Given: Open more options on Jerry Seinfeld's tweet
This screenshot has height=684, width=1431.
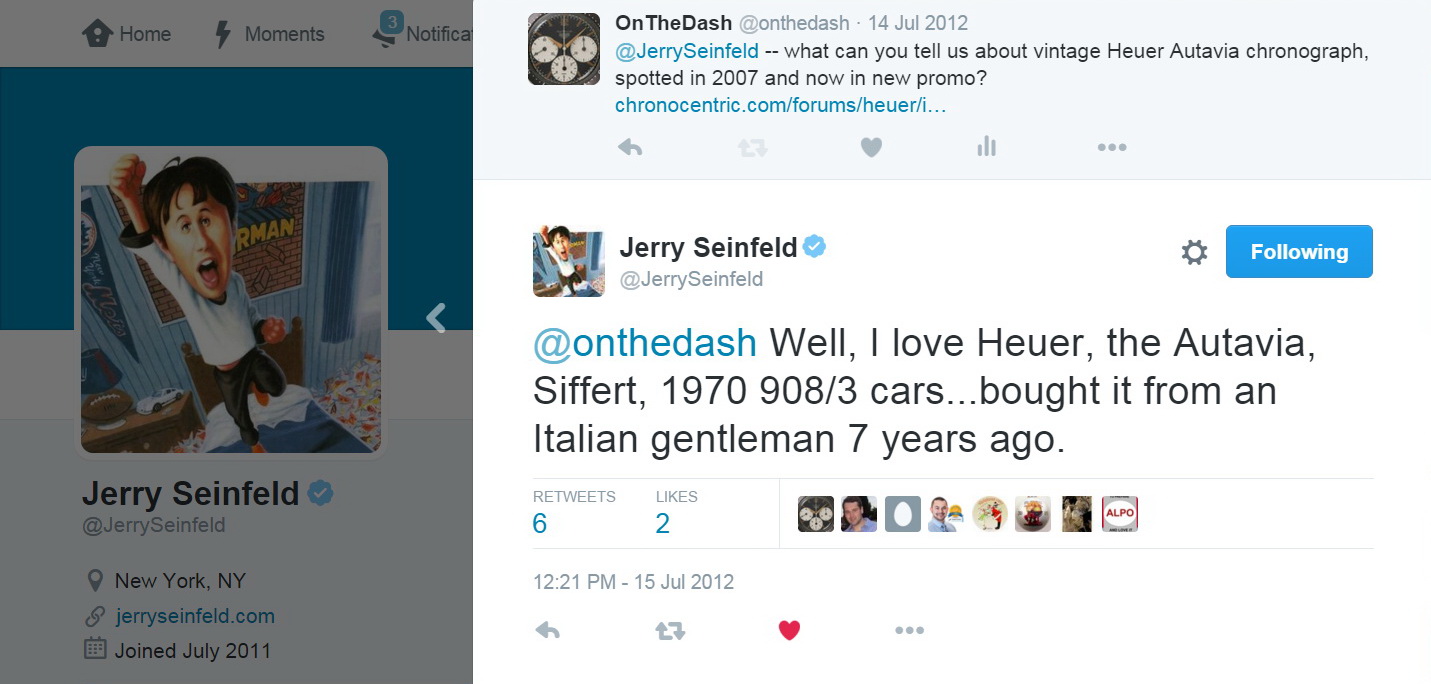Looking at the screenshot, I should click(x=909, y=631).
